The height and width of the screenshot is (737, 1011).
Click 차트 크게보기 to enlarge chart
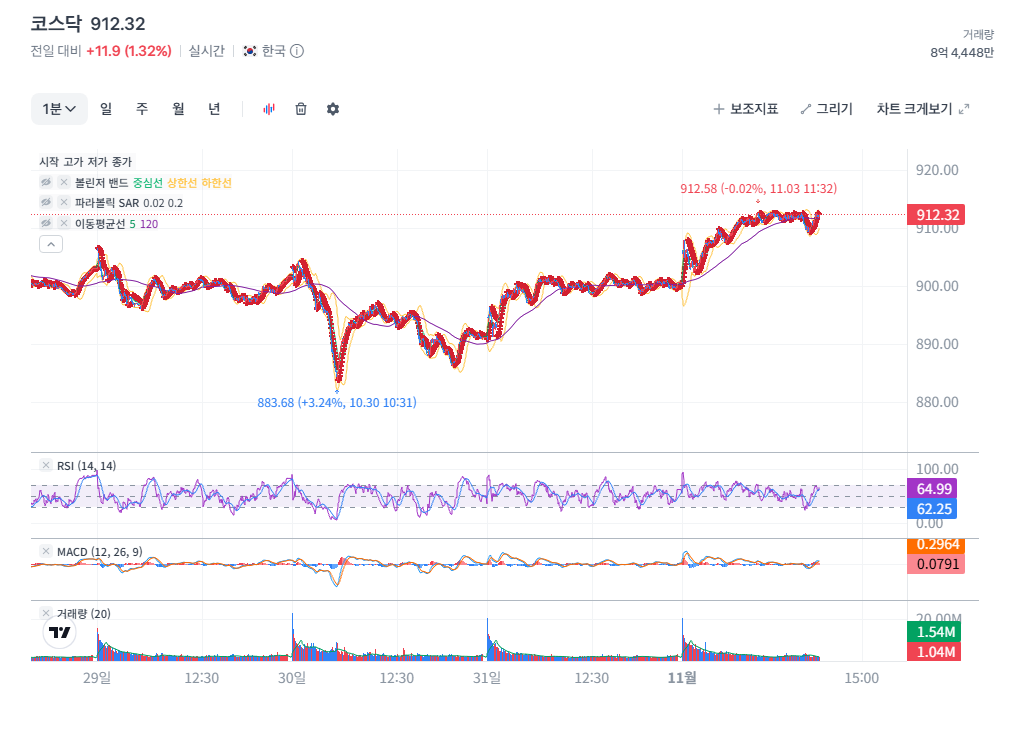pyautogui.click(x=922, y=109)
